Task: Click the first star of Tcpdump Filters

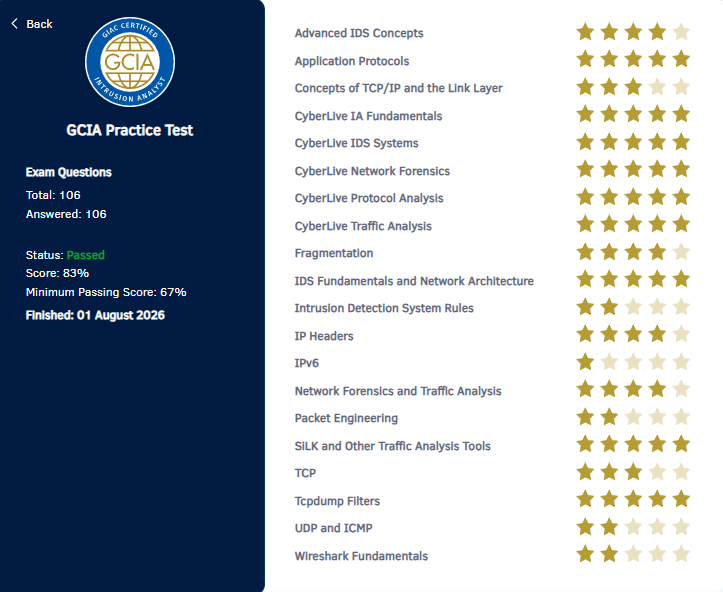Action: (x=586, y=499)
